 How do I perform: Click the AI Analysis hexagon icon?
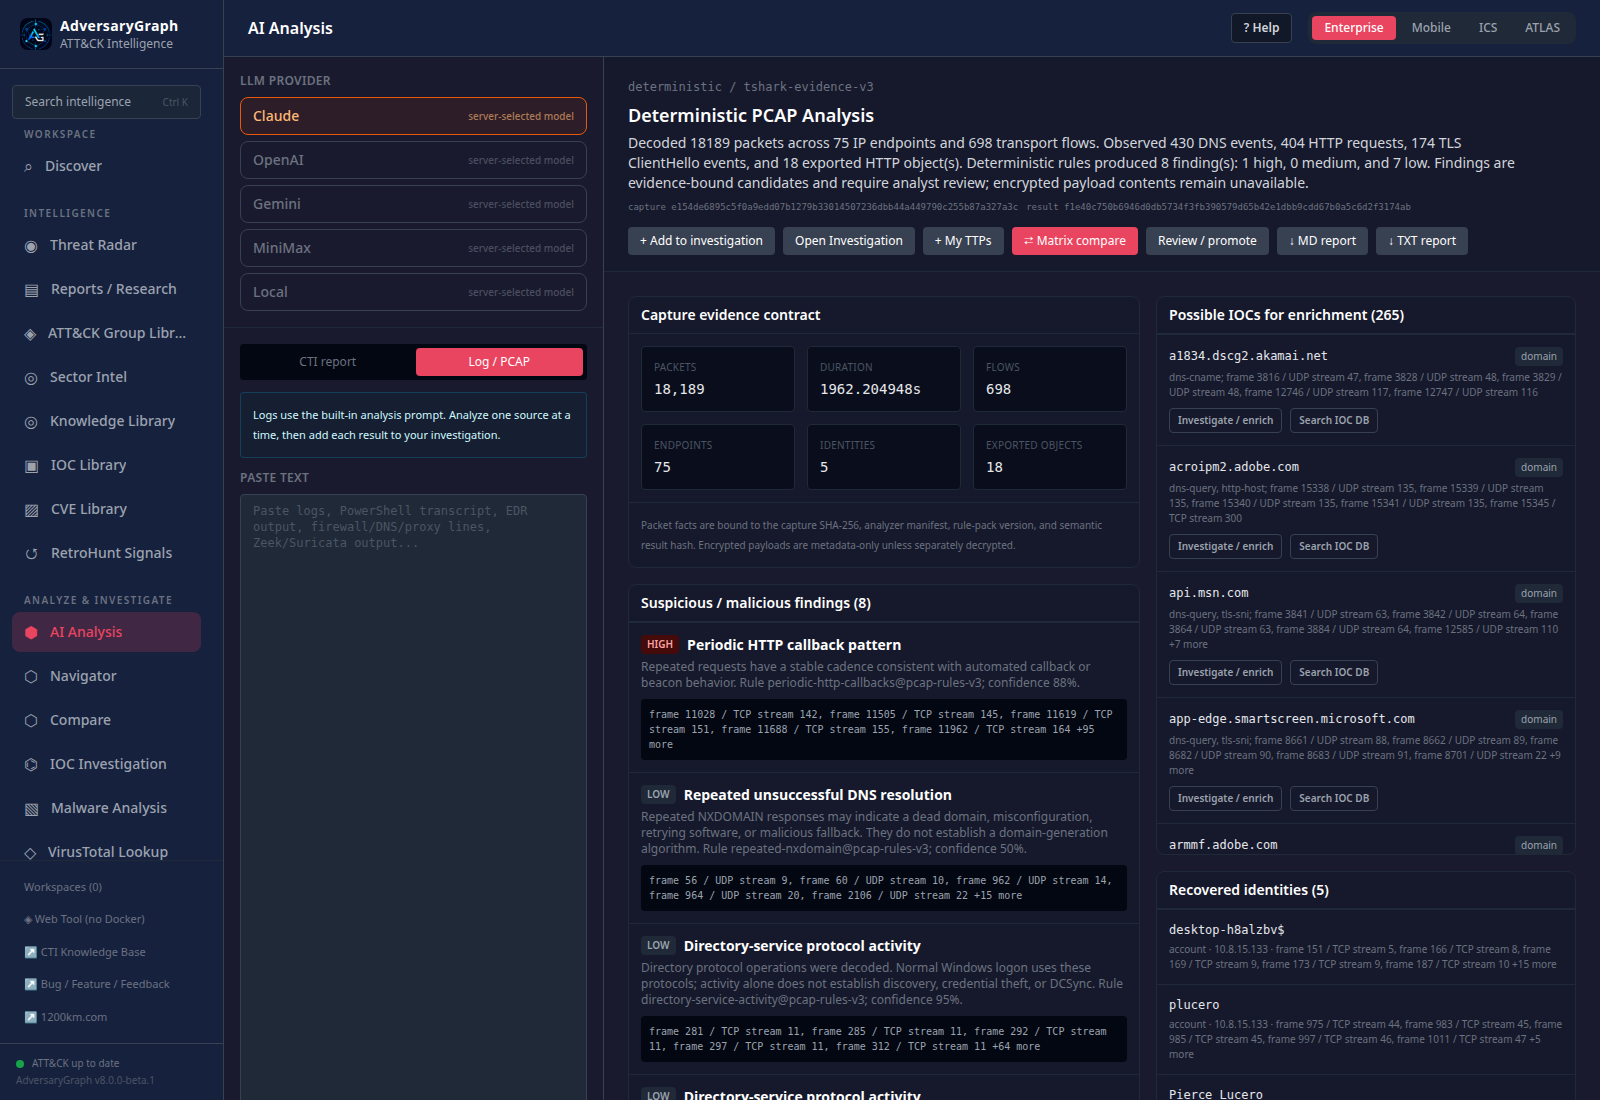(31, 633)
